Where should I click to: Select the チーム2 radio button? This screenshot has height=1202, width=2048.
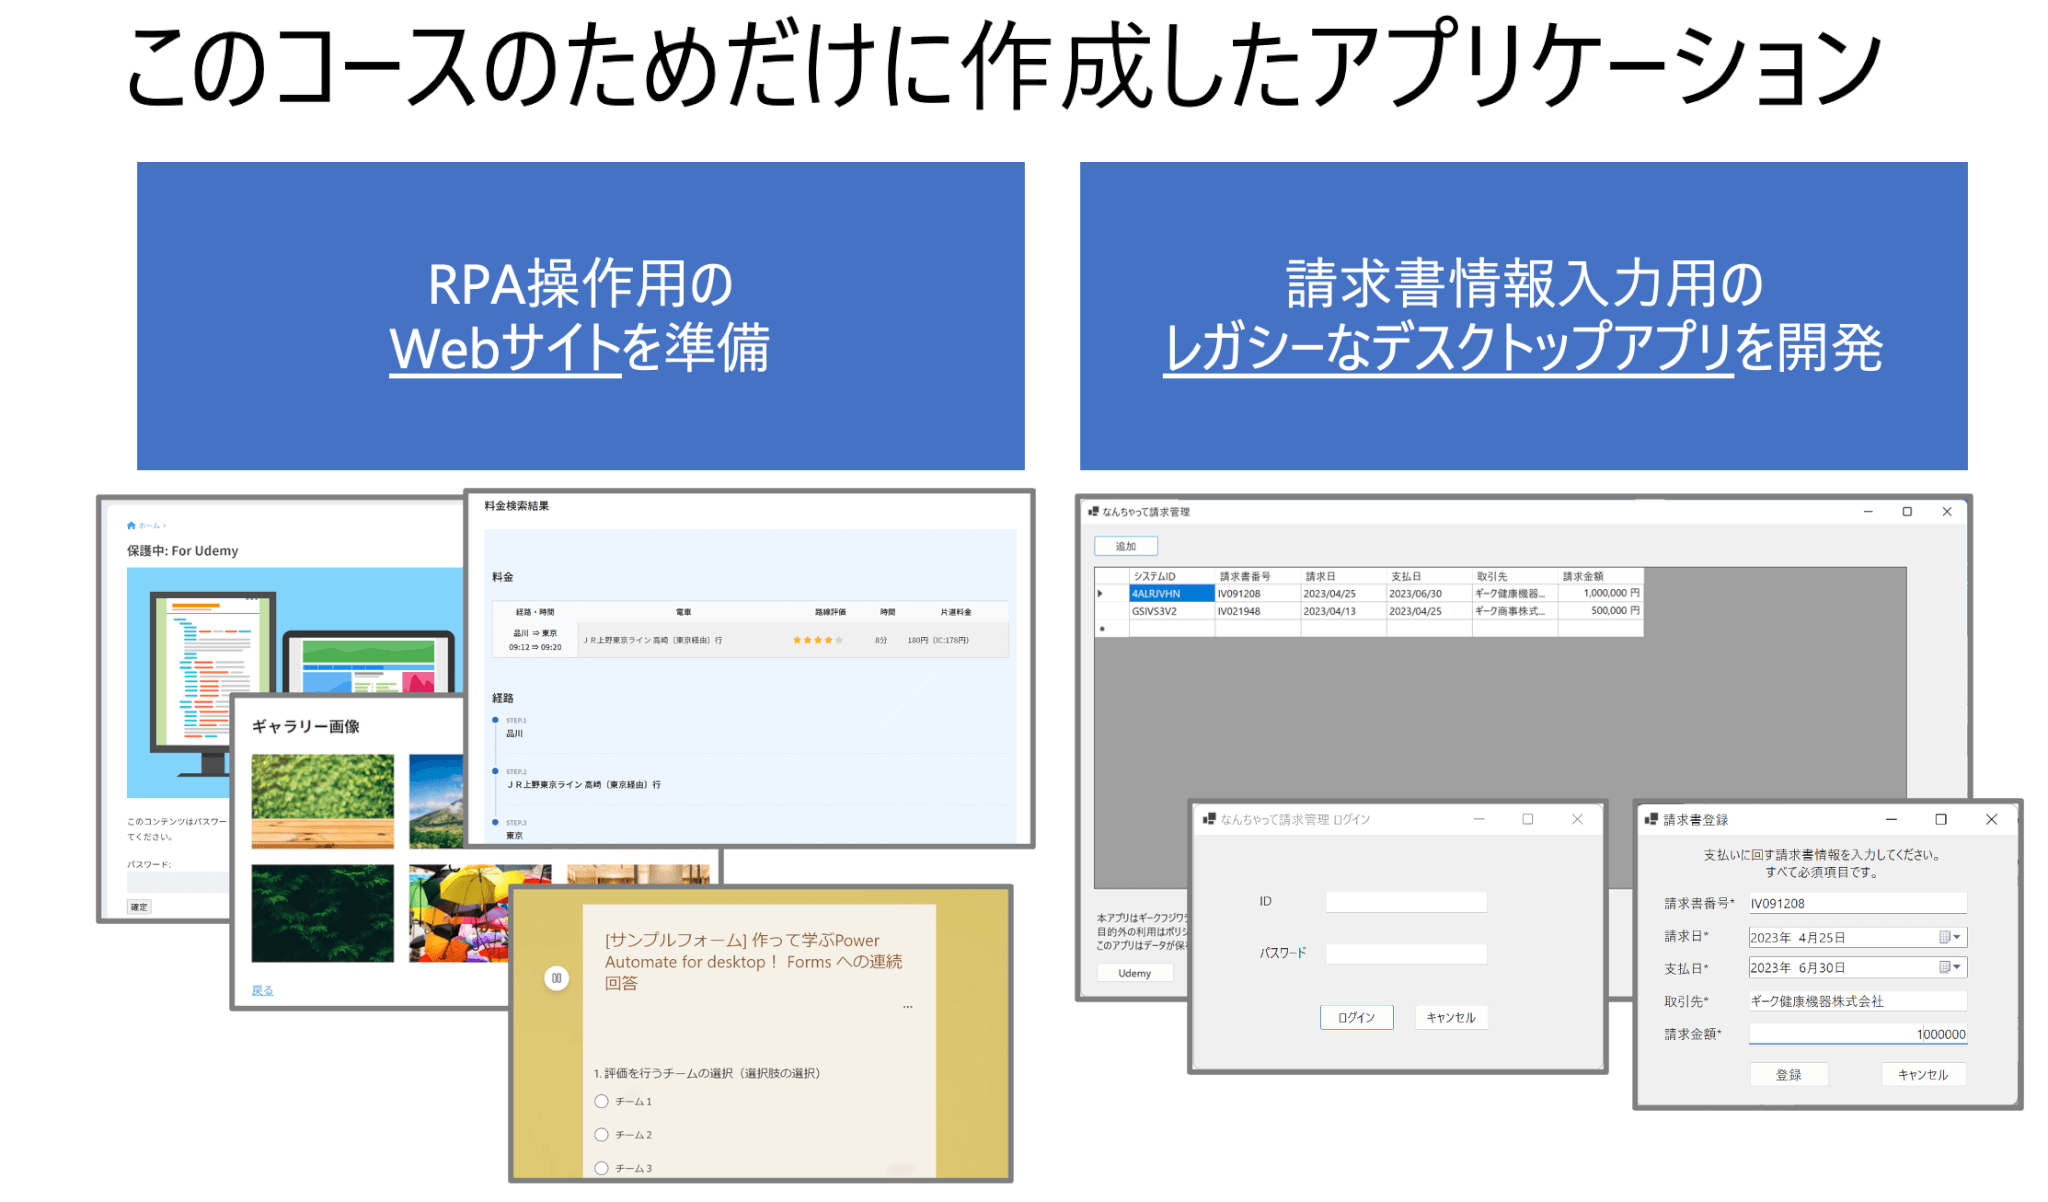[601, 1135]
